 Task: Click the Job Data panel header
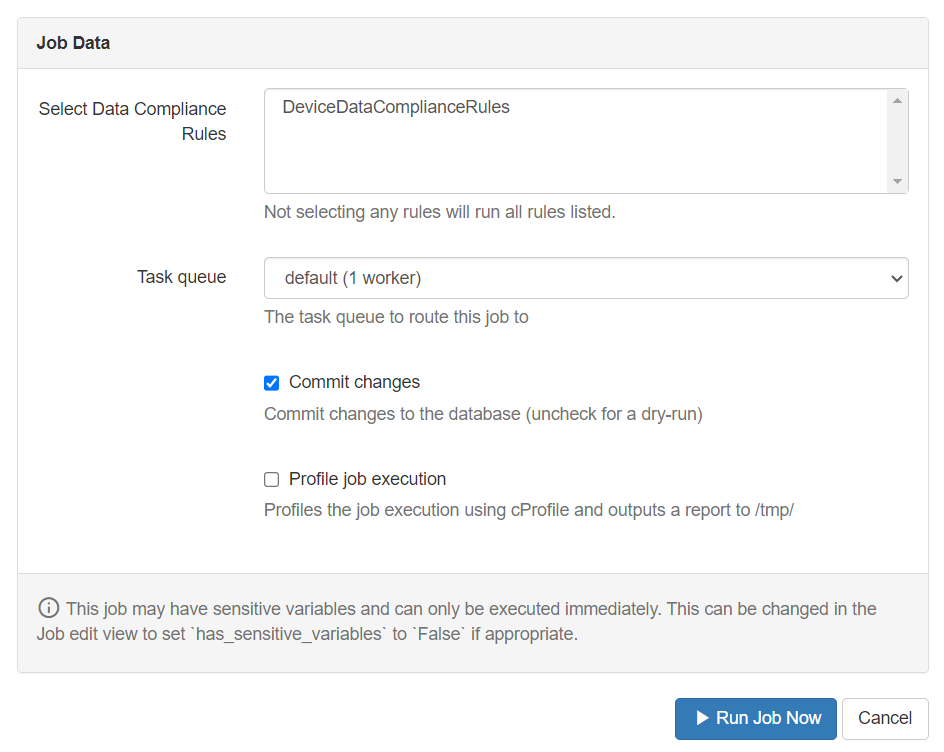73,42
